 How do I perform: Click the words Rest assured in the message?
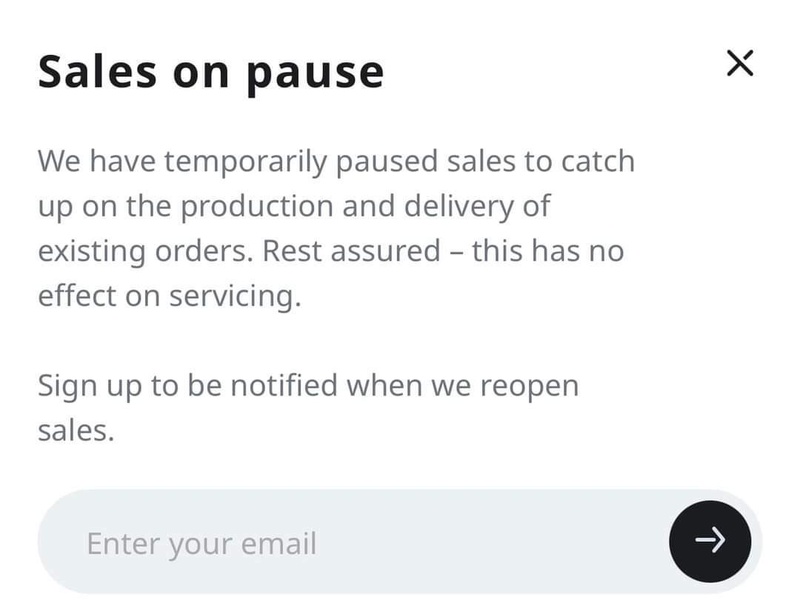point(351,251)
